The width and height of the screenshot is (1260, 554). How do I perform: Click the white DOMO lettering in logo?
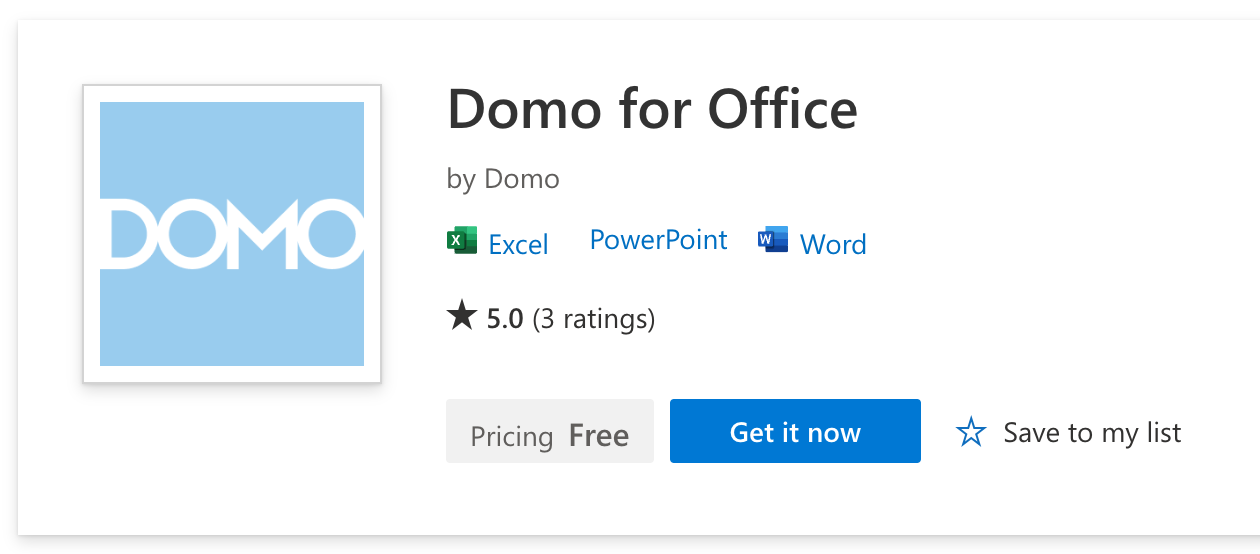(x=232, y=235)
